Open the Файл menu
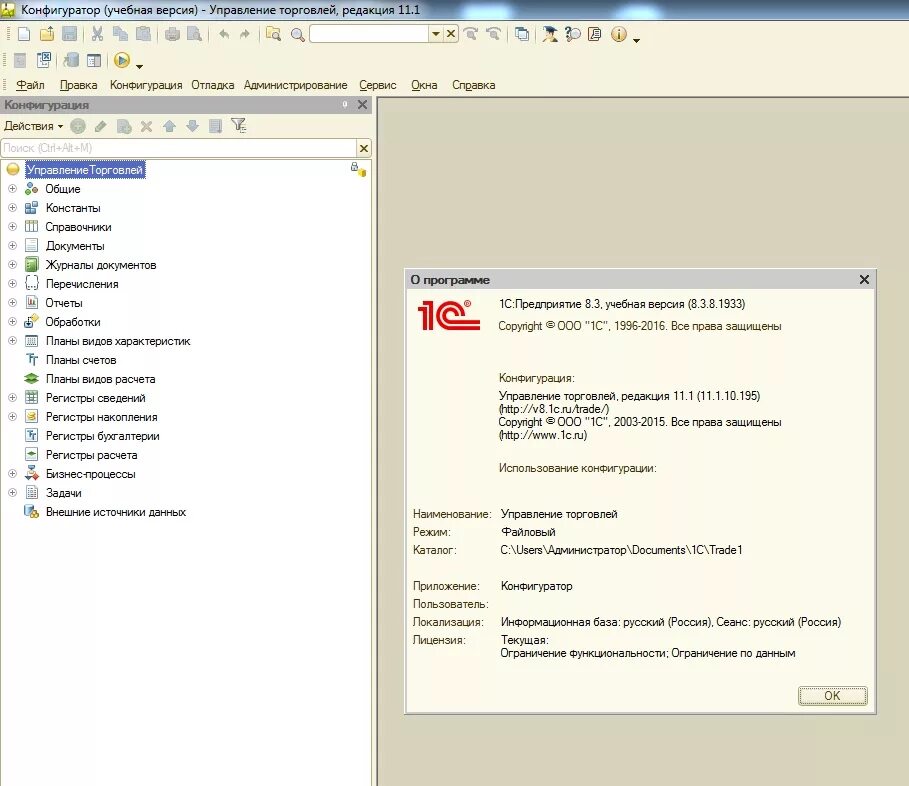The height and width of the screenshot is (786, 909). point(30,85)
